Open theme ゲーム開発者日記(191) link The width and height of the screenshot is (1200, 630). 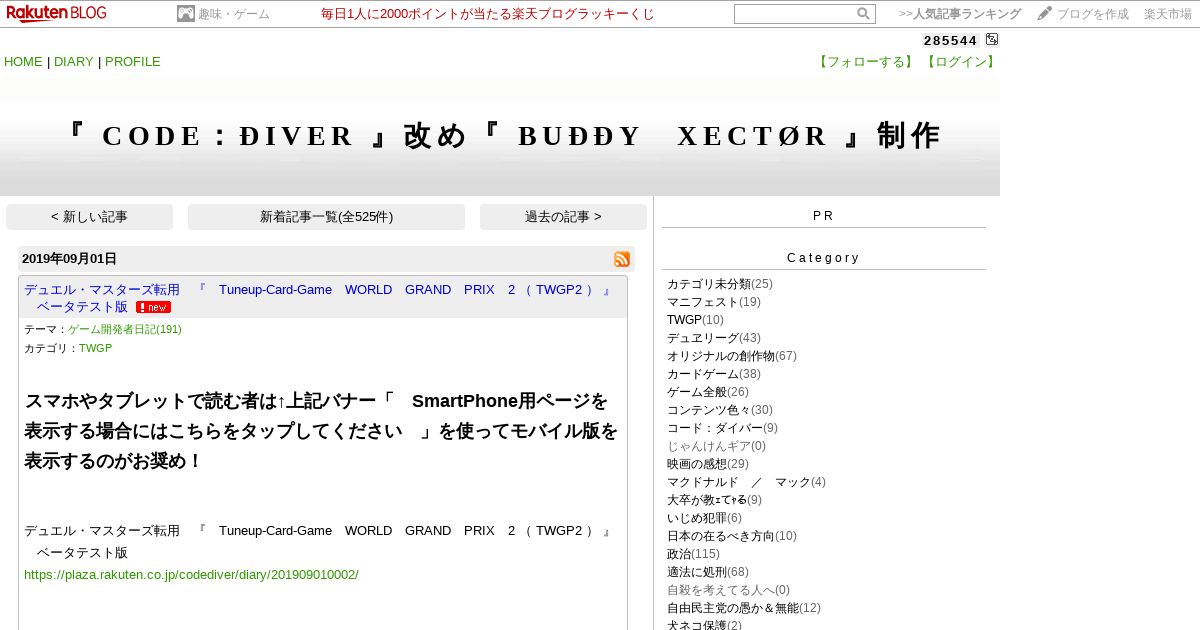(x=125, y=329)
